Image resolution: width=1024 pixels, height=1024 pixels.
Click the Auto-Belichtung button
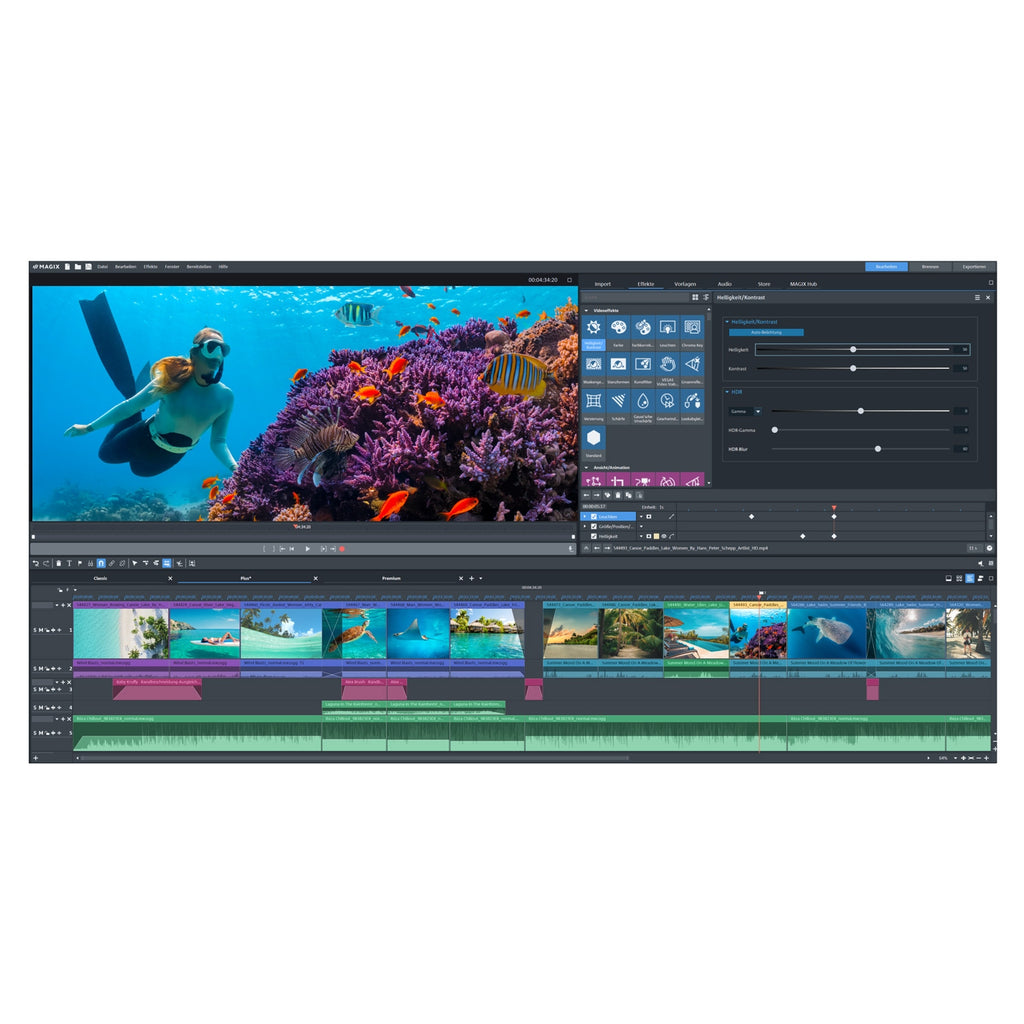tap(766, 332)
